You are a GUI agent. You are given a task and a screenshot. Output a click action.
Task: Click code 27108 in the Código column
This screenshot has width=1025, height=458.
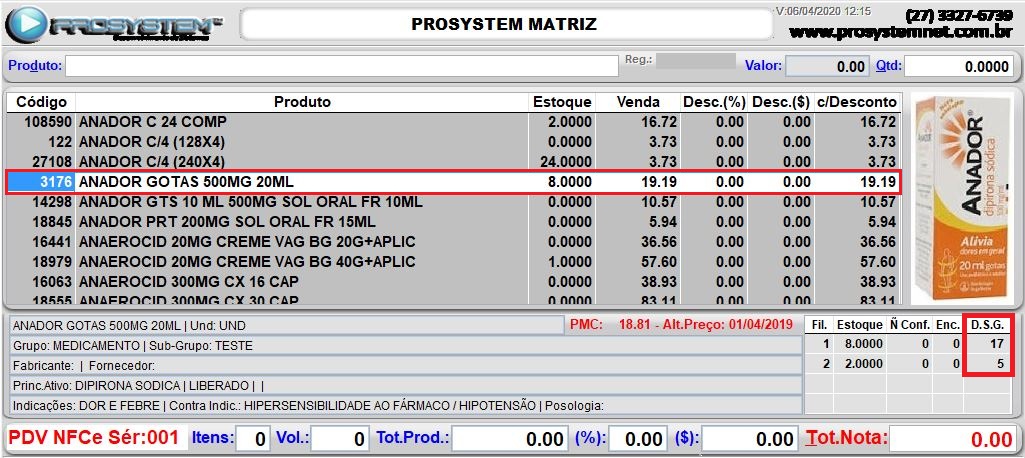click(52, 162)
